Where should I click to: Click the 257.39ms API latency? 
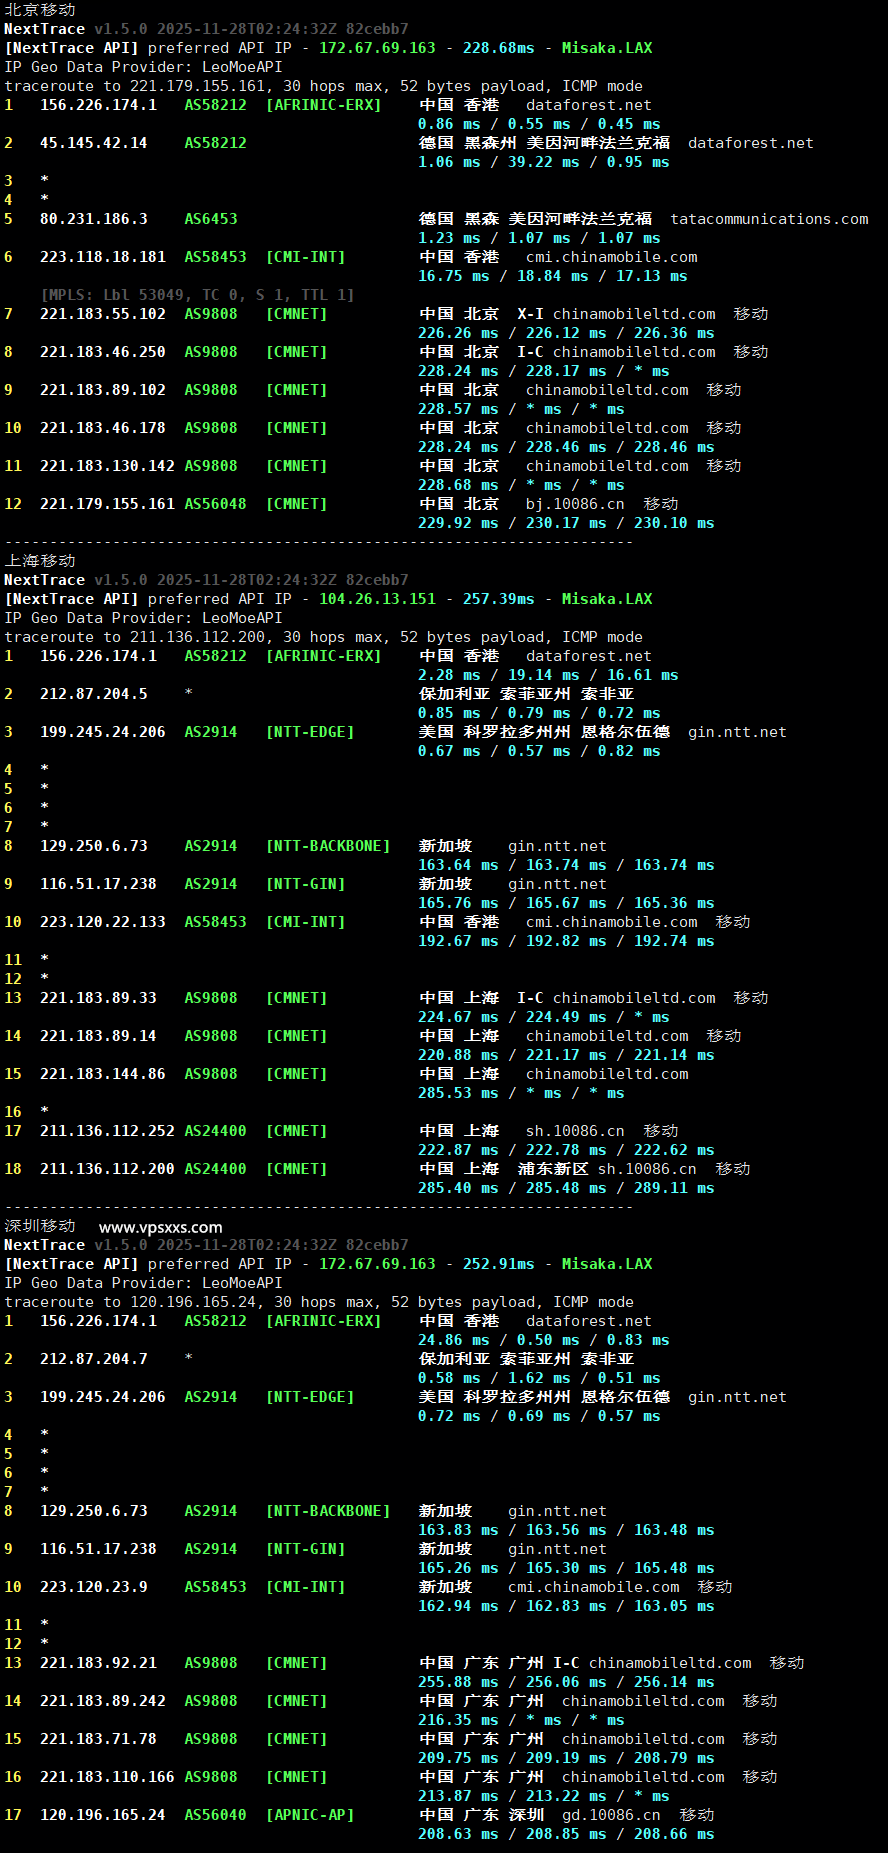click(x=498, y=599)
